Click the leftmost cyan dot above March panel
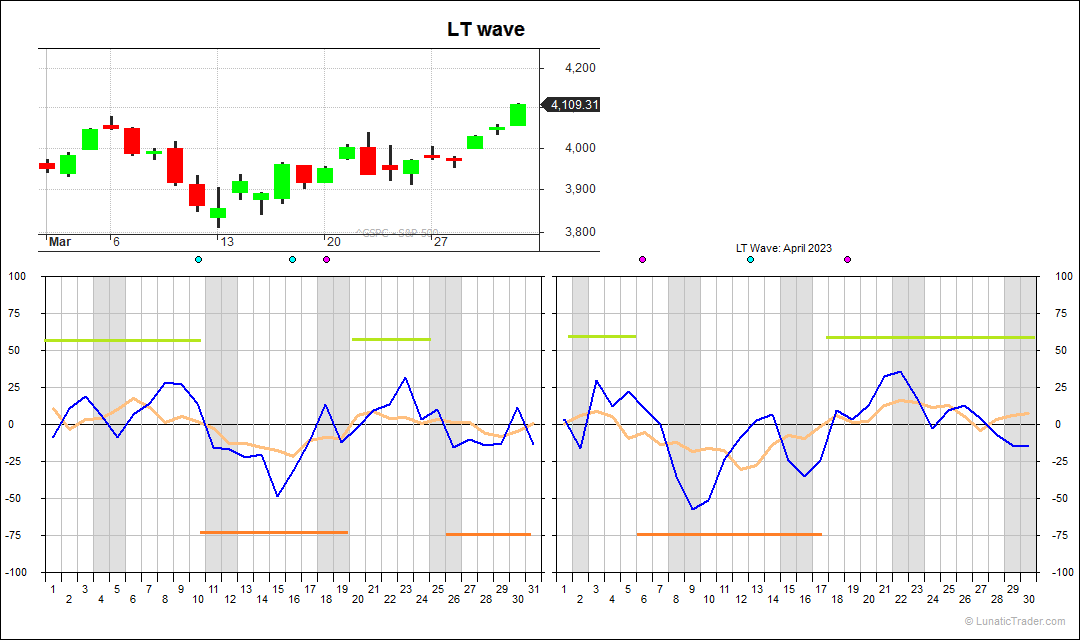The width and height of the screenshot is (1080, 640). [198, 260]
